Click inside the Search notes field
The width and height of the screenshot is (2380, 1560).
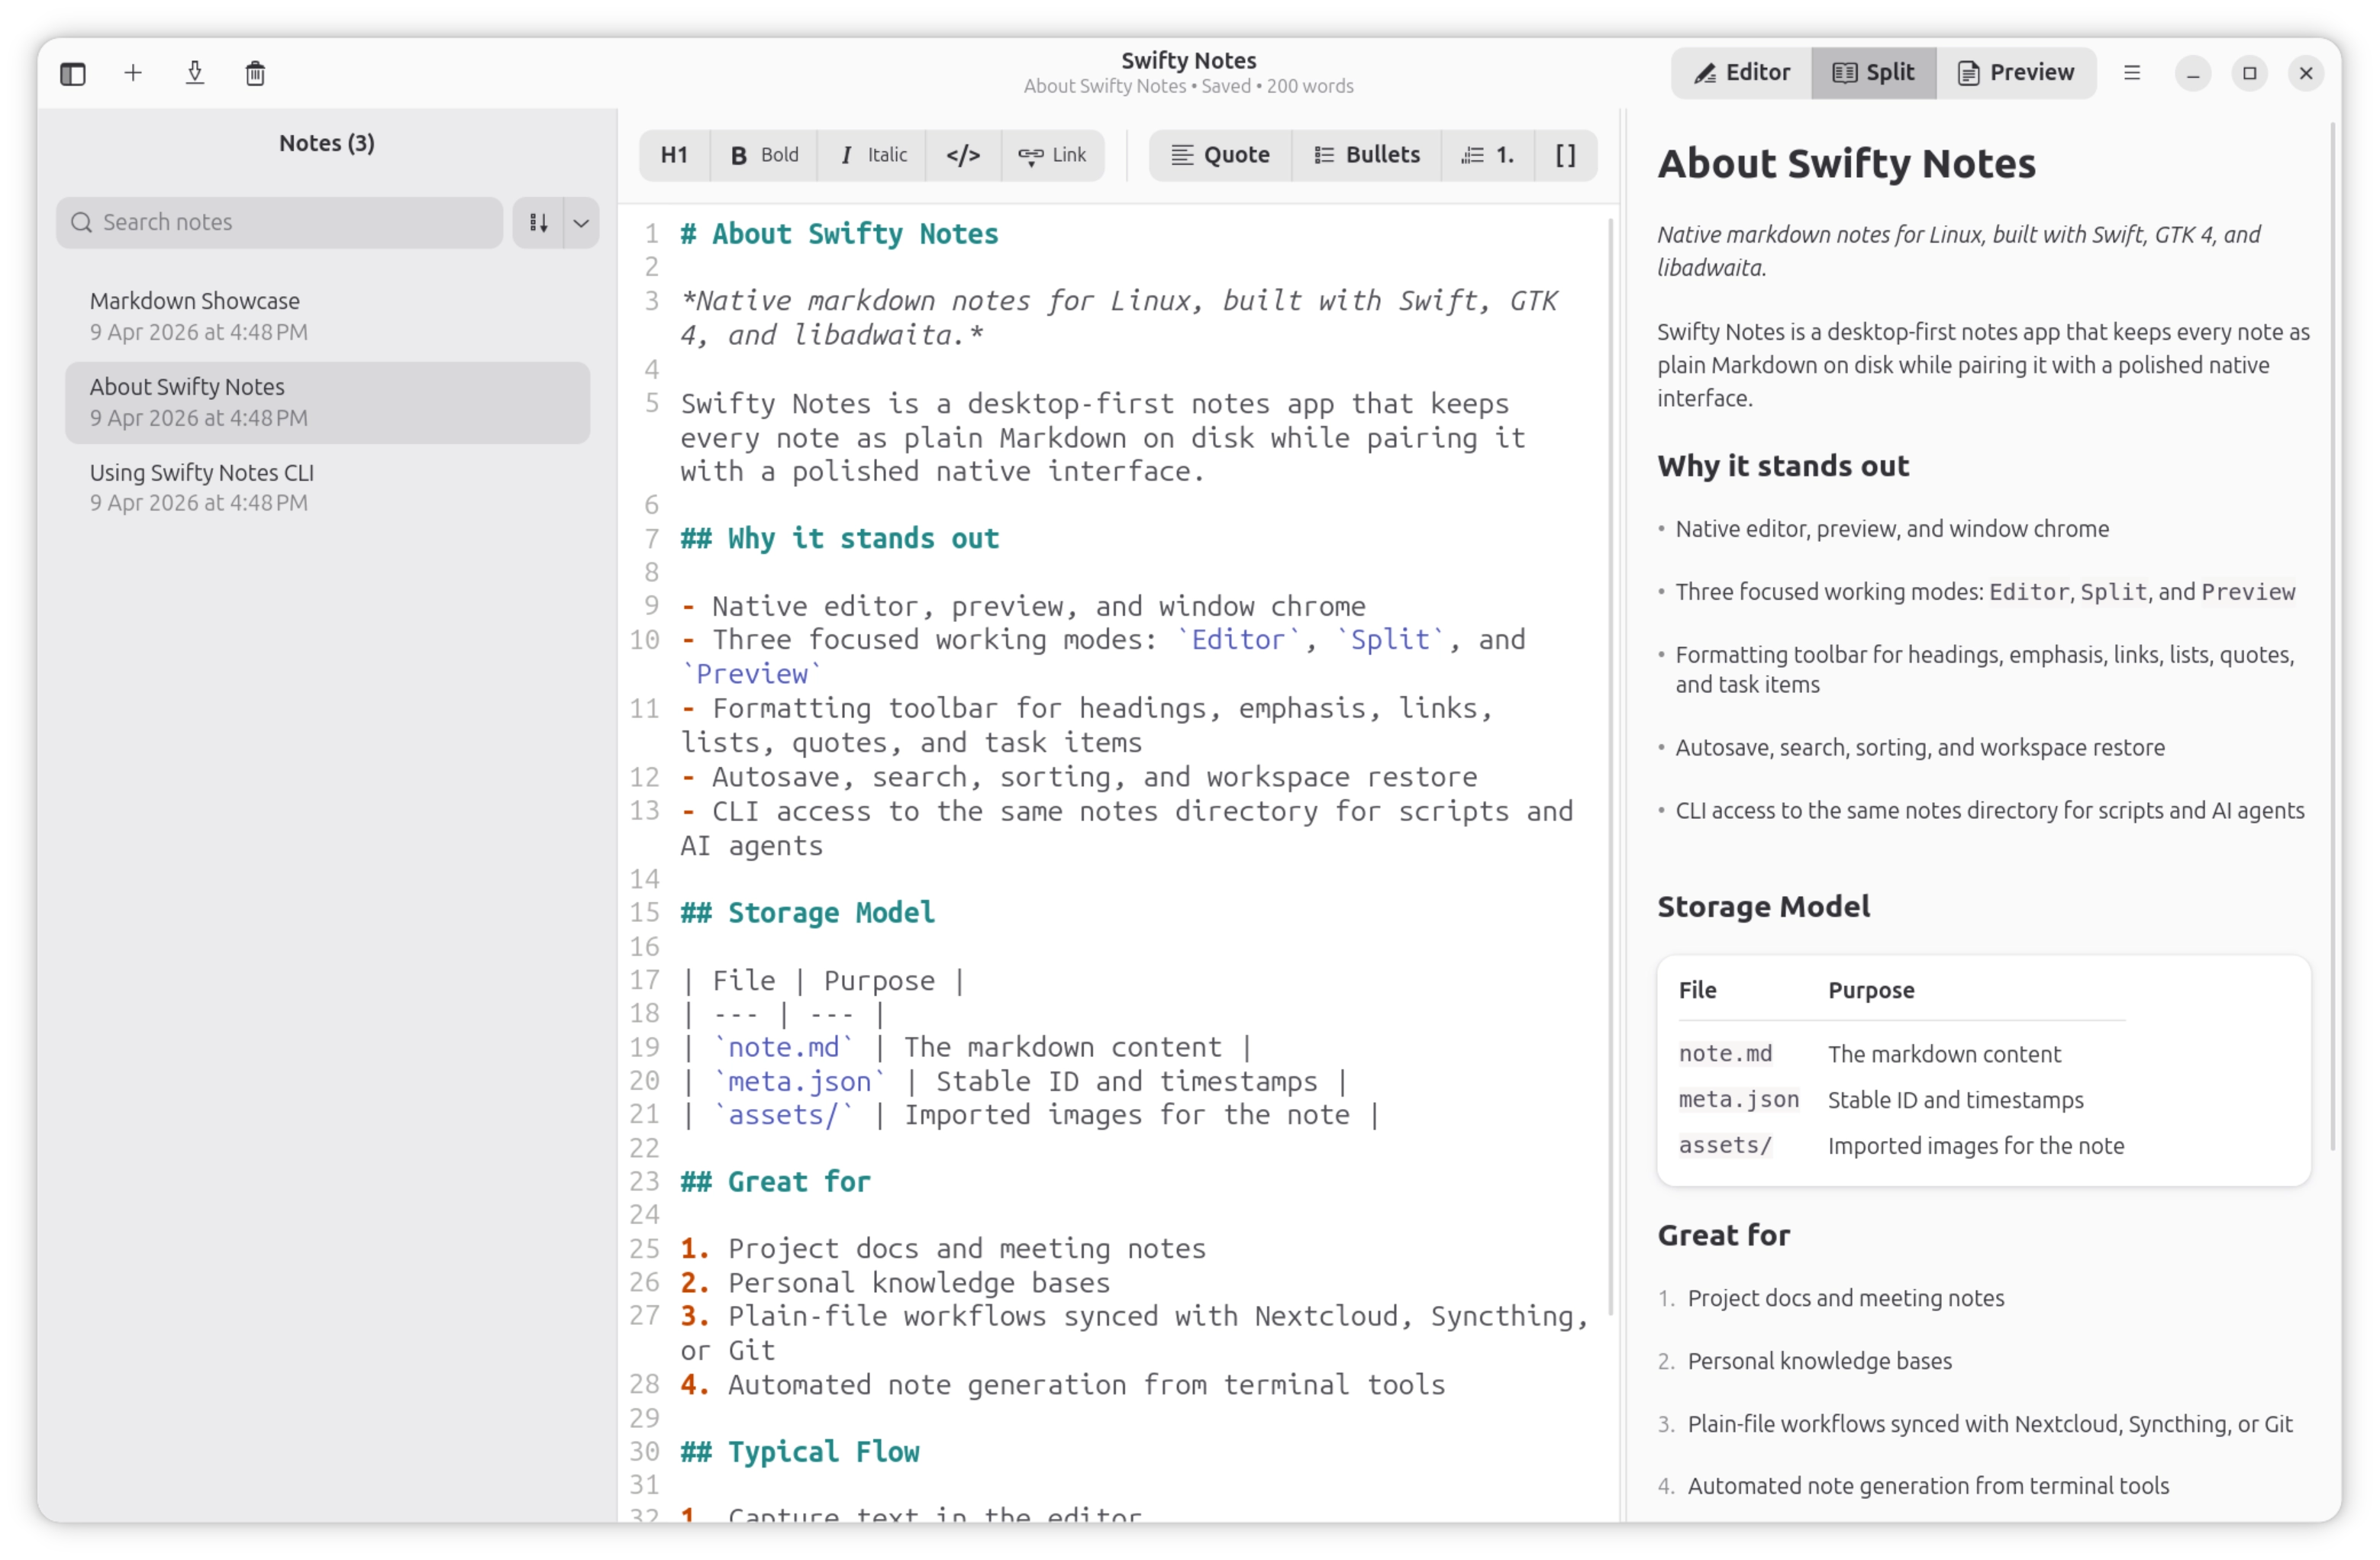(279, 222)
